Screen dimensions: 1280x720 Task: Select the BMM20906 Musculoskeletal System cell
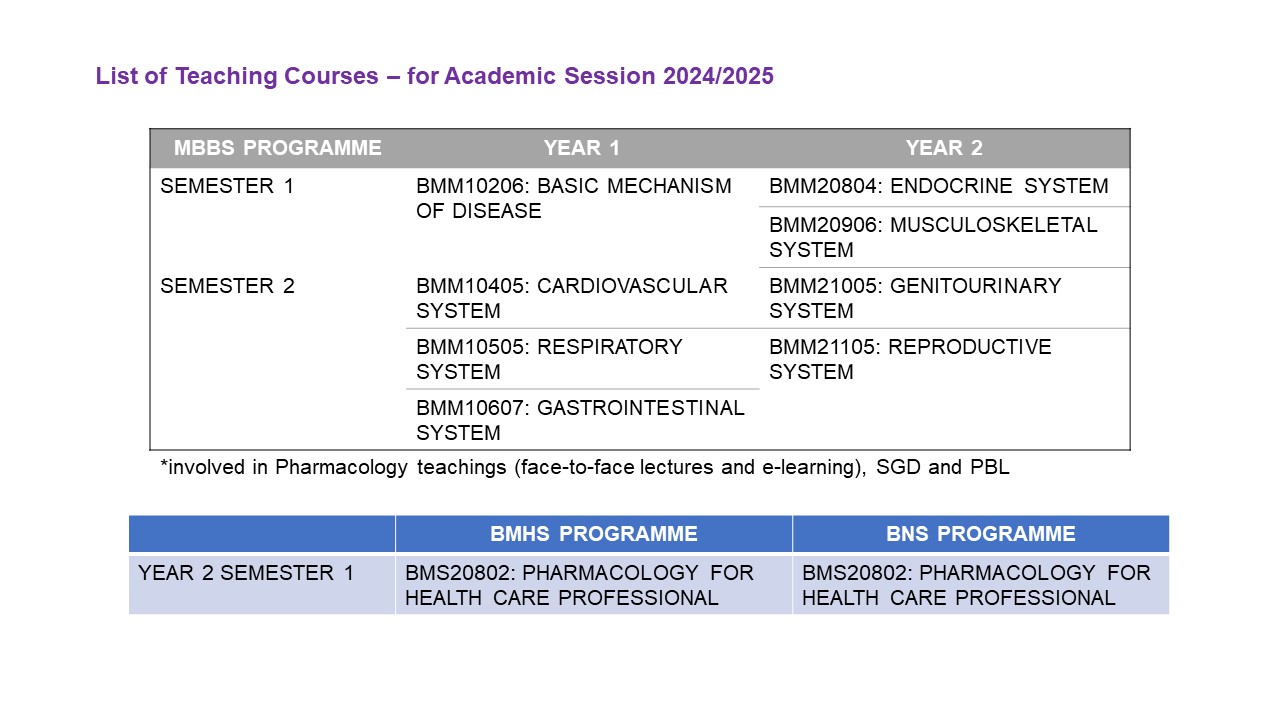pyautogui.click(x=944, y=237)
